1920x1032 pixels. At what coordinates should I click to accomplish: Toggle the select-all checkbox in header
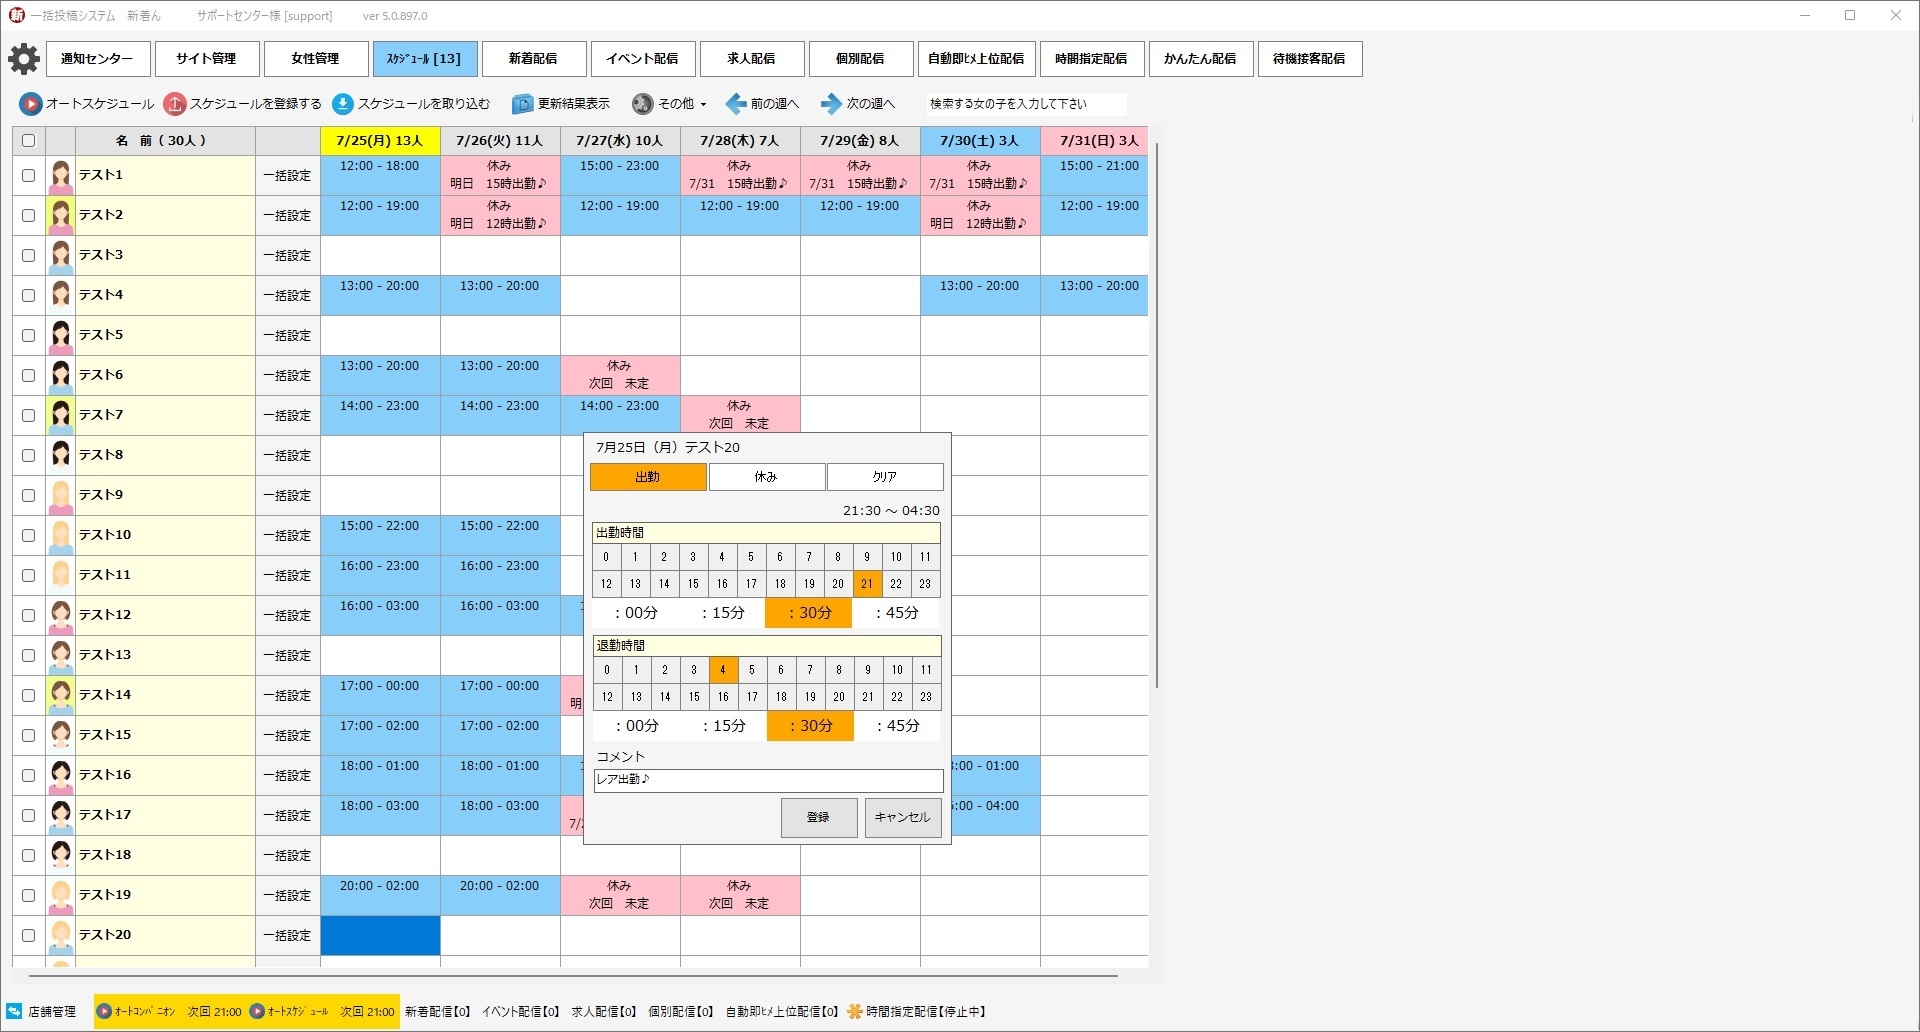pos(28,141)
